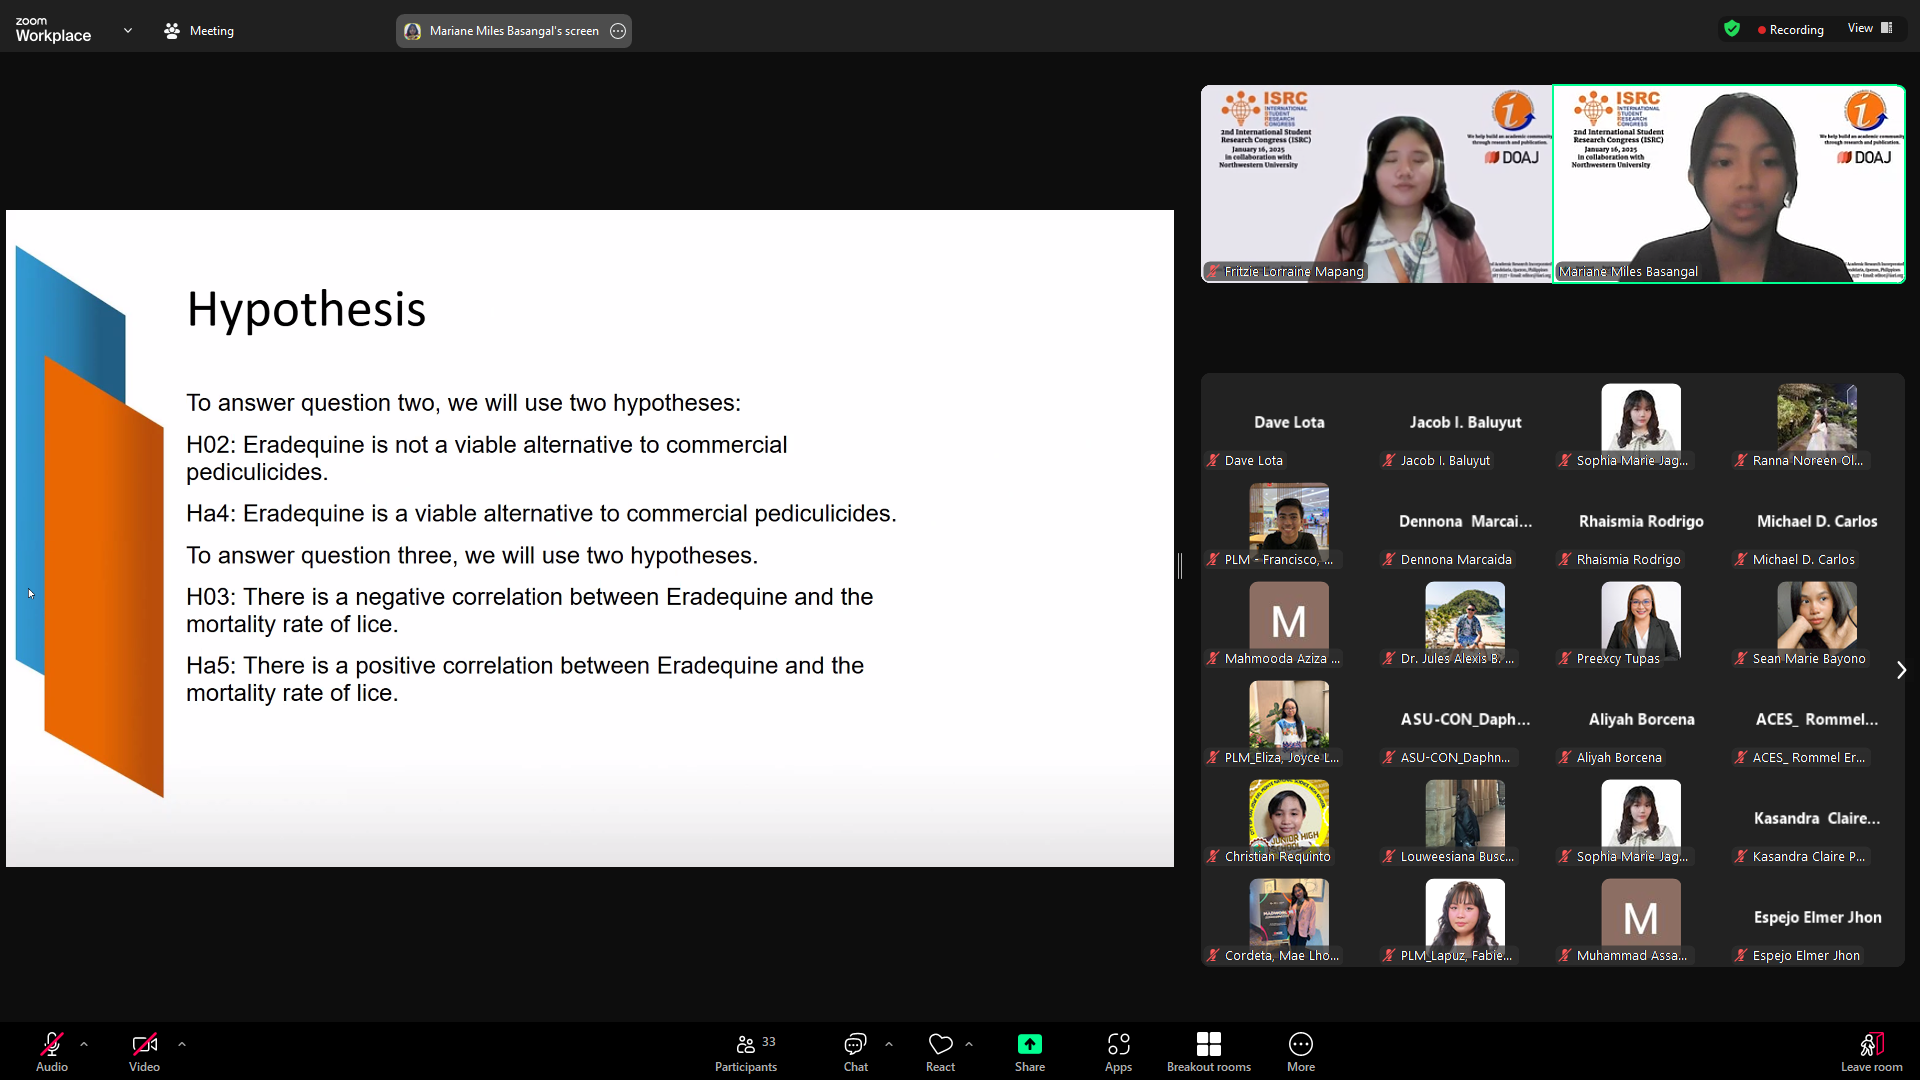Click Leave room button
The image size is (1920, 1080).
coord(1871,1052)
